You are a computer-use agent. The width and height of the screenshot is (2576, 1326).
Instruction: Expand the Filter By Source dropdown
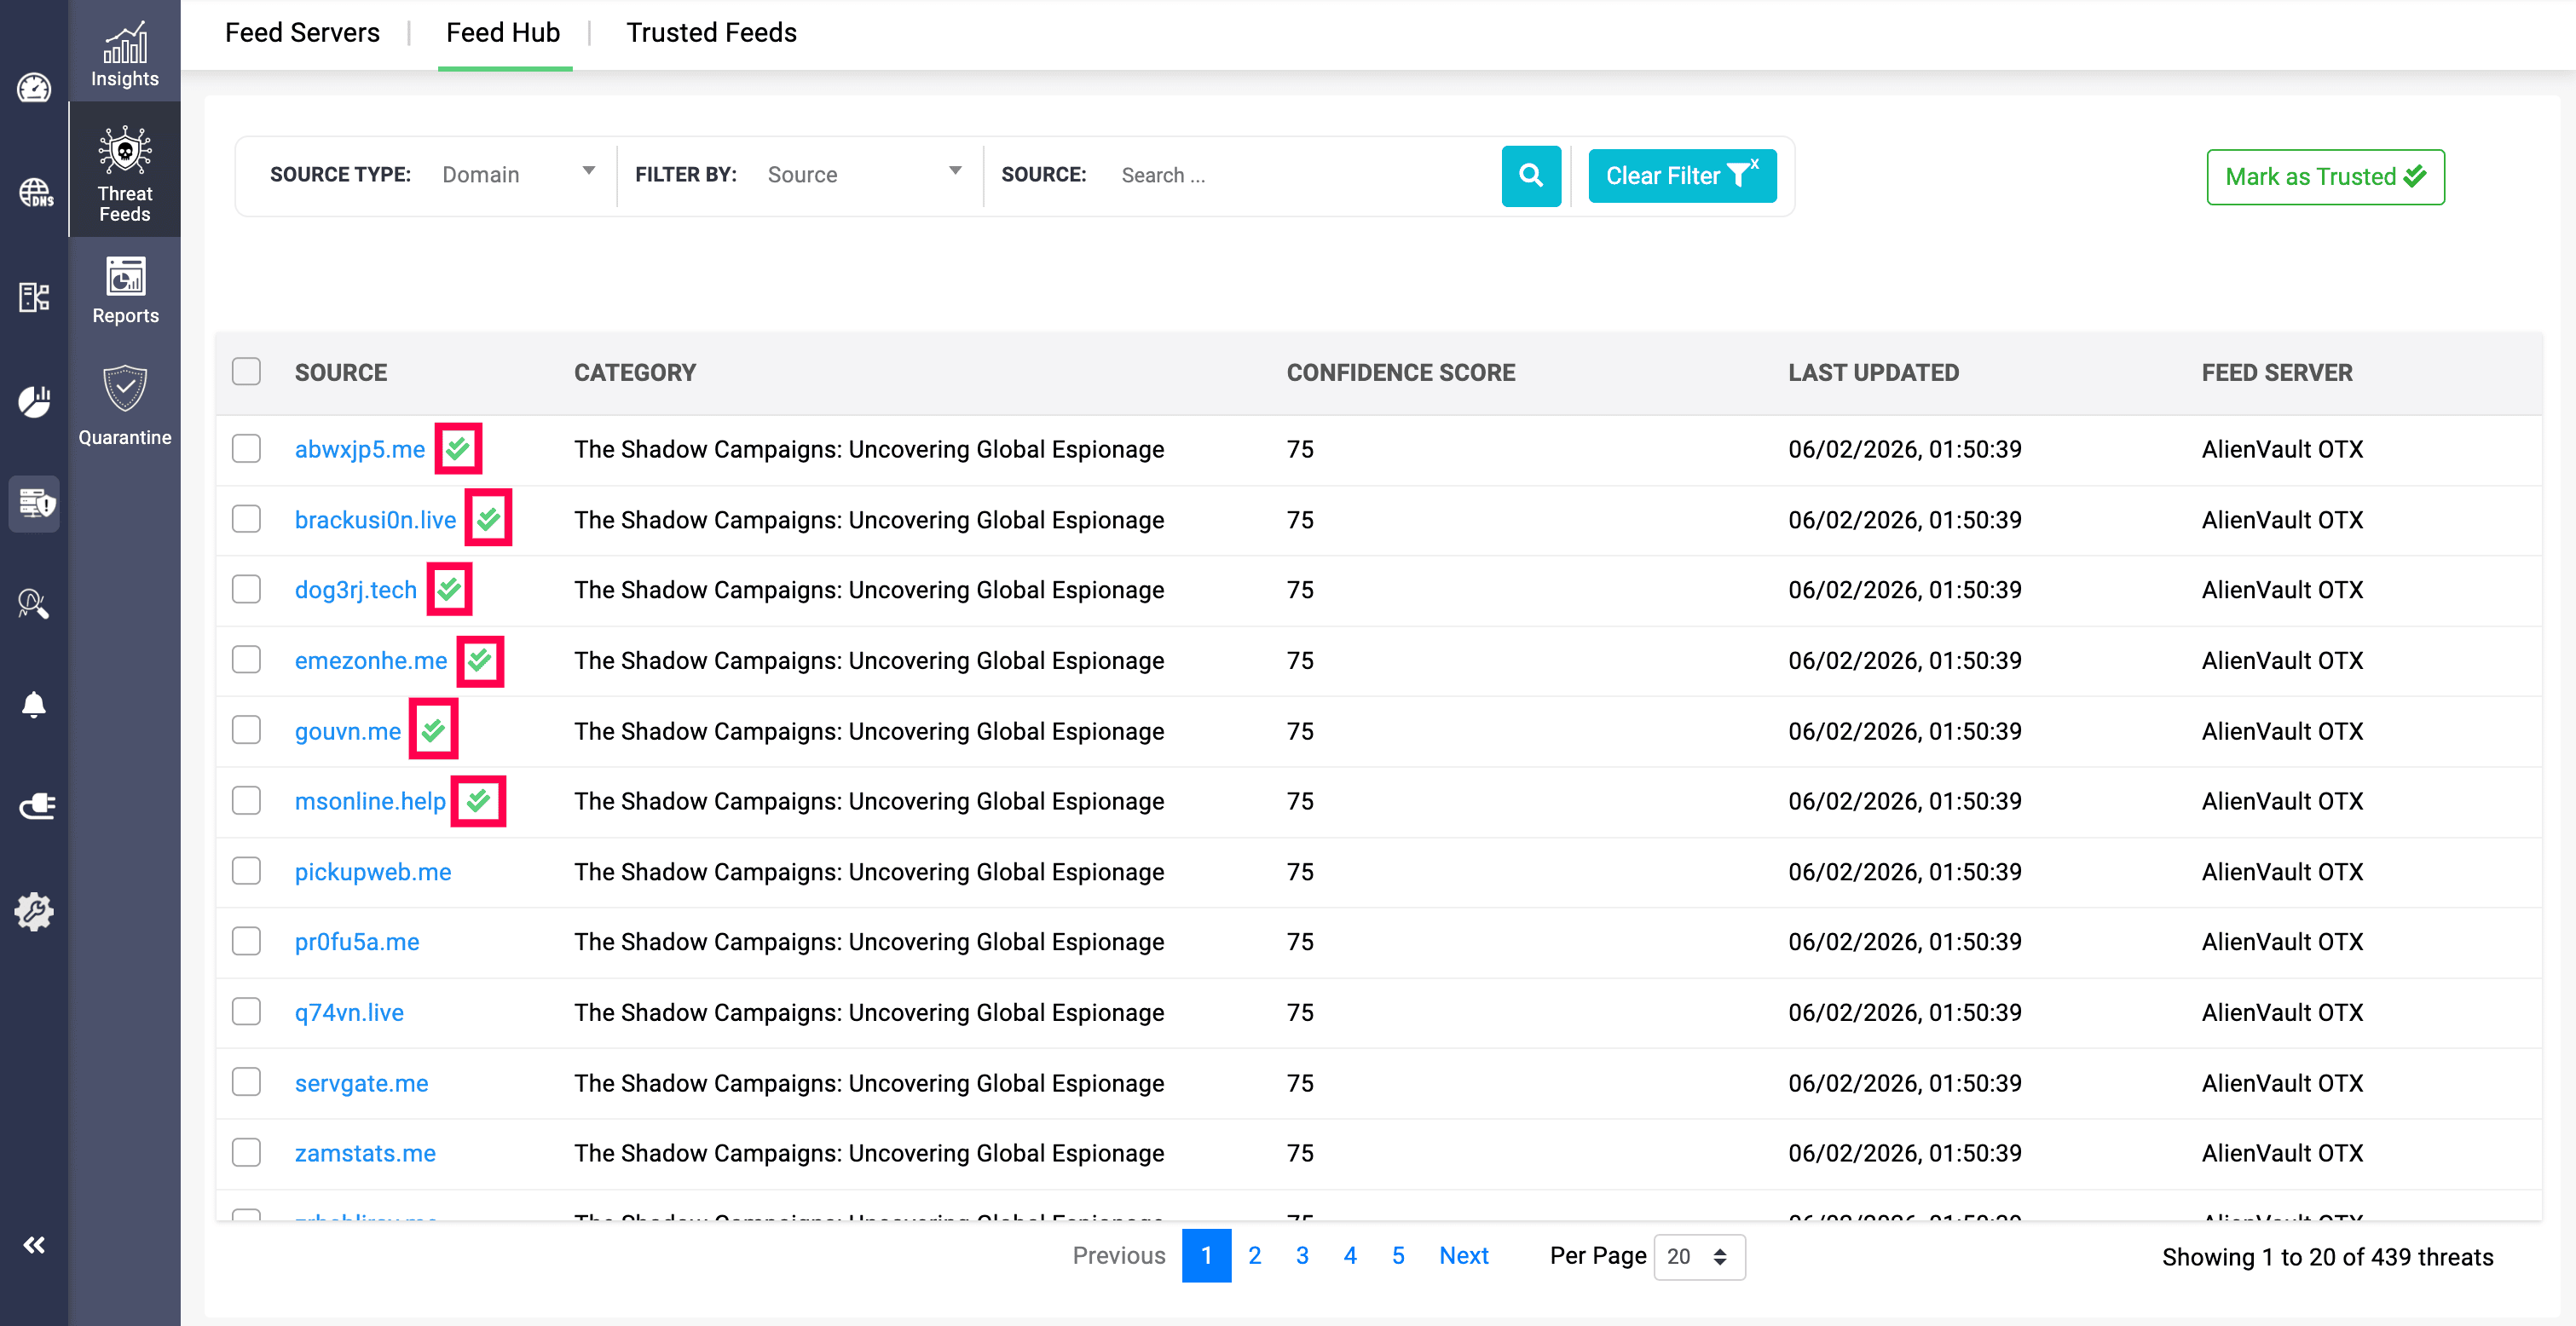click(x=863, y=175)
